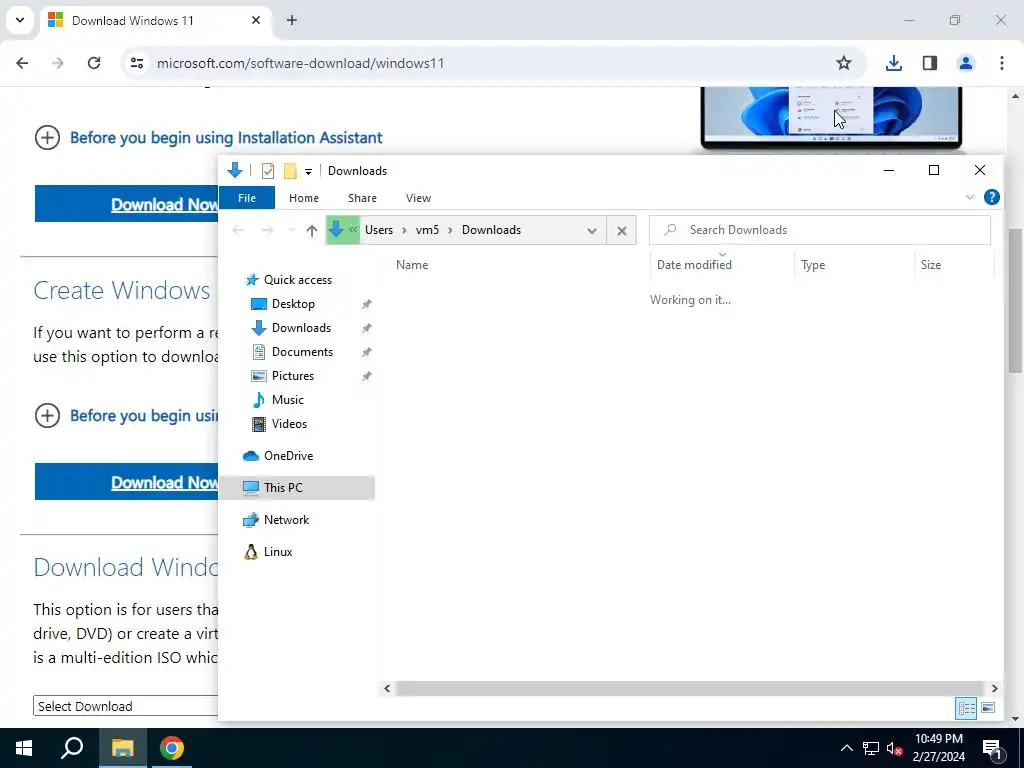Go up one folder level arrow

pyautogui.click(x=312, y=230)
